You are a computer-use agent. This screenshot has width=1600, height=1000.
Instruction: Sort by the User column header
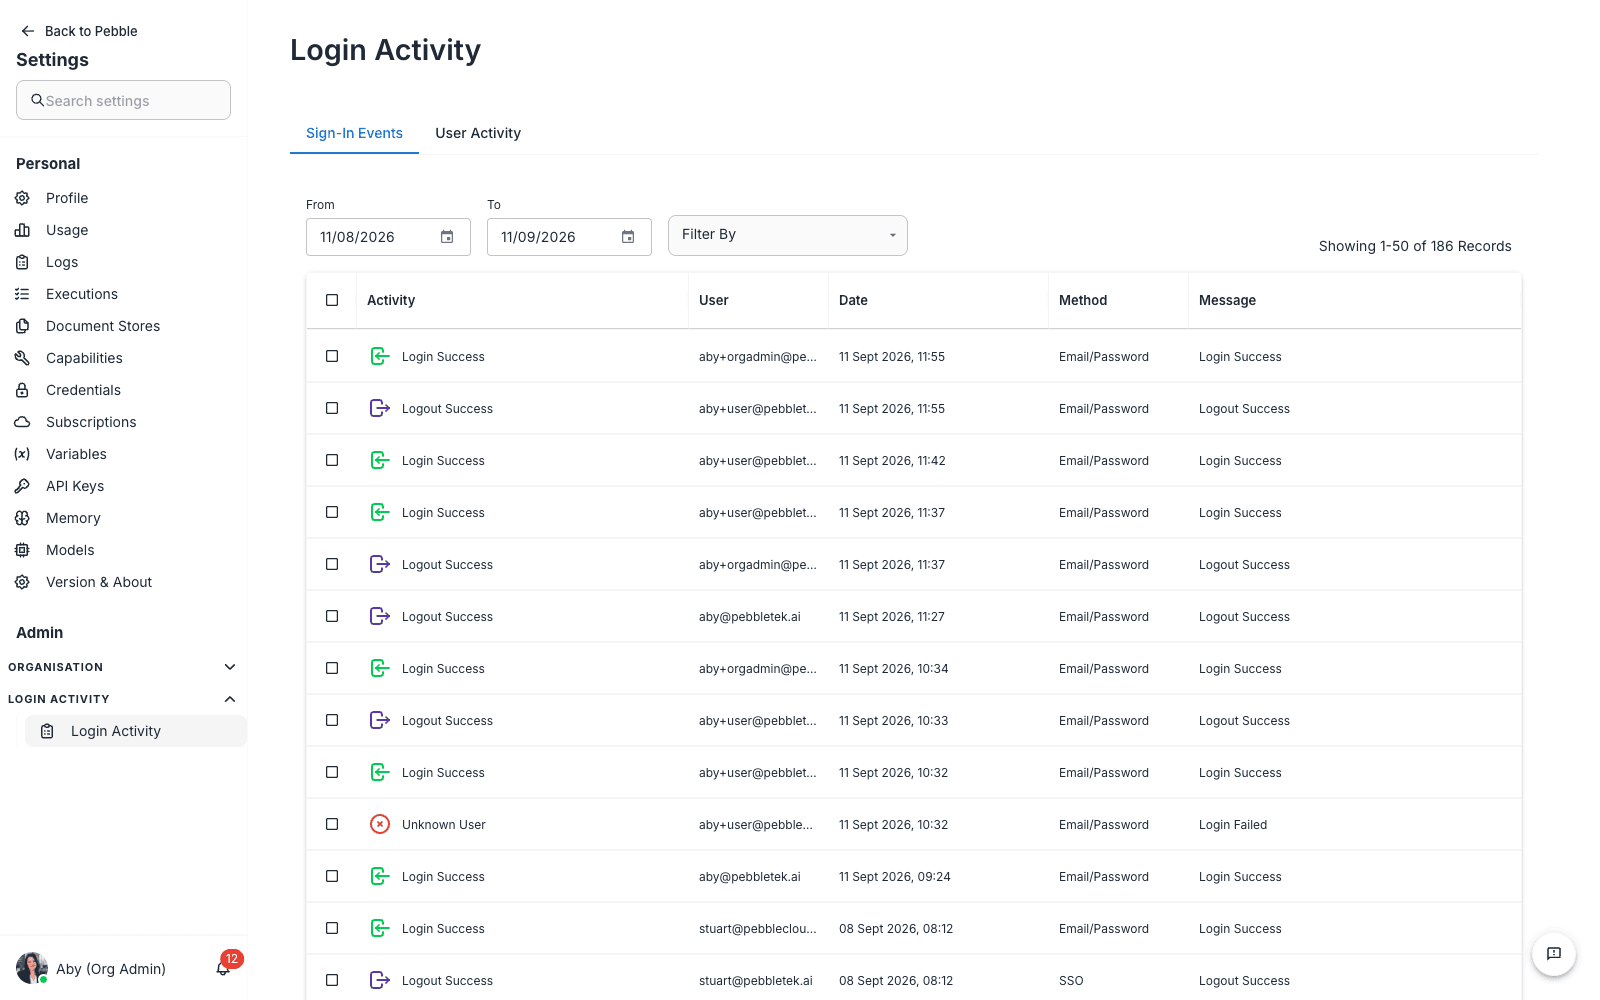pyautogui.click(x=714, y=300)
